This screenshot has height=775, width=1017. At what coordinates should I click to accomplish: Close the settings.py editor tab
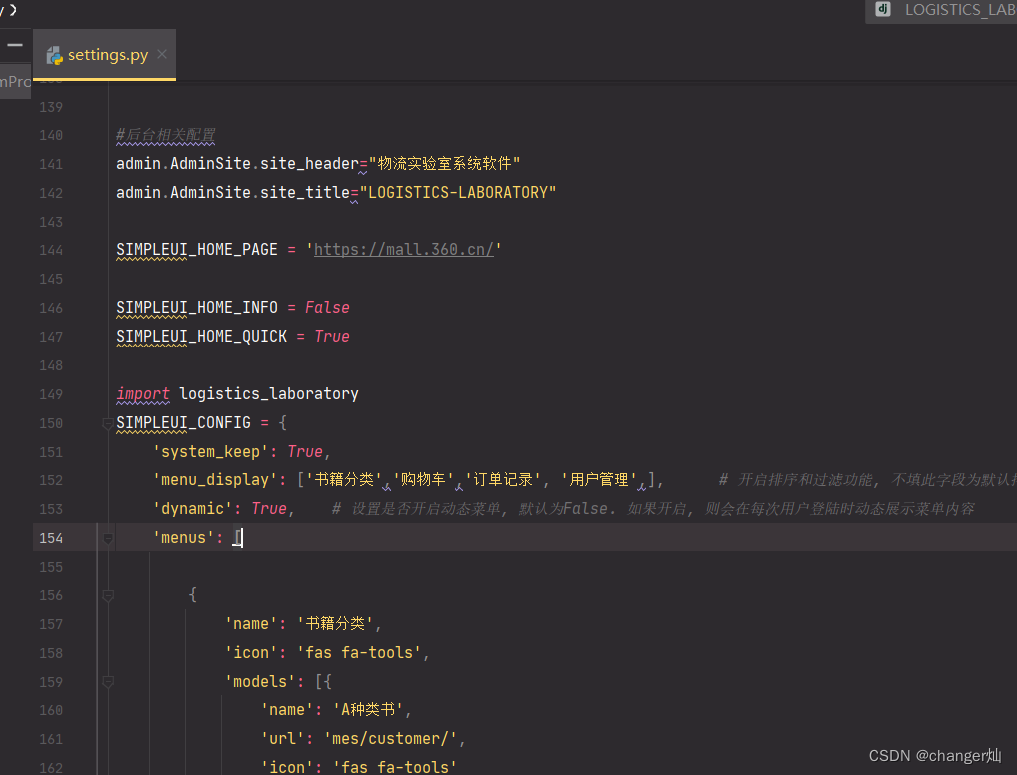[162, 54]
